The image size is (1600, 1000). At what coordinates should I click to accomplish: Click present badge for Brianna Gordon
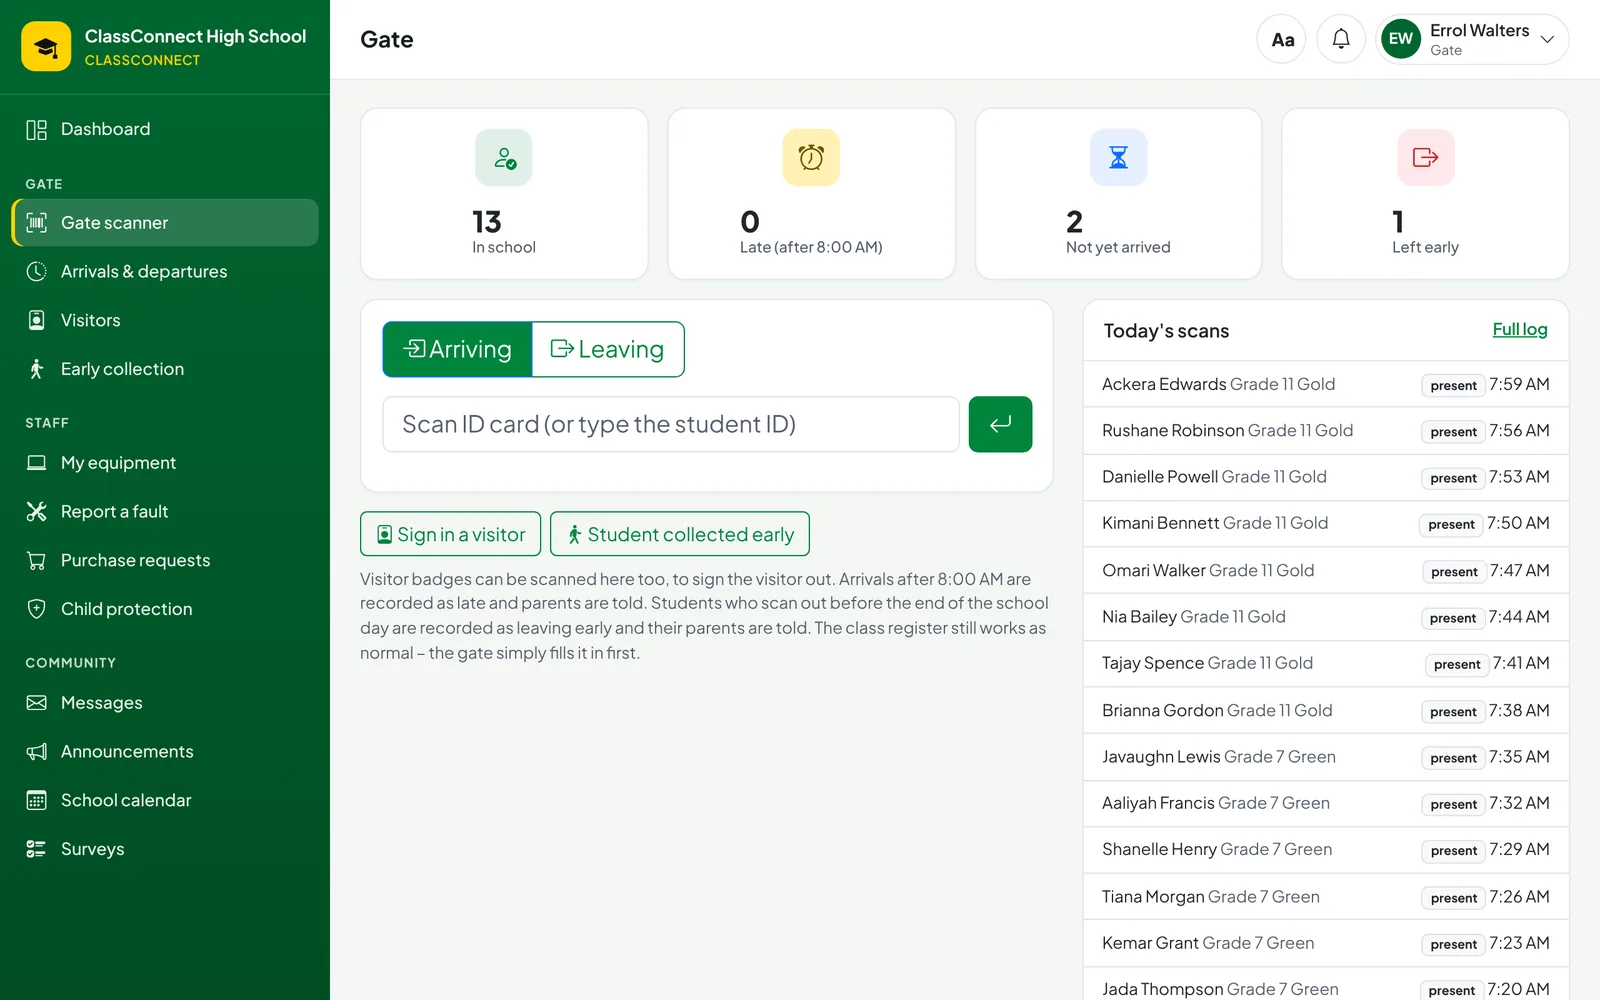click(x=1453, y=712)
